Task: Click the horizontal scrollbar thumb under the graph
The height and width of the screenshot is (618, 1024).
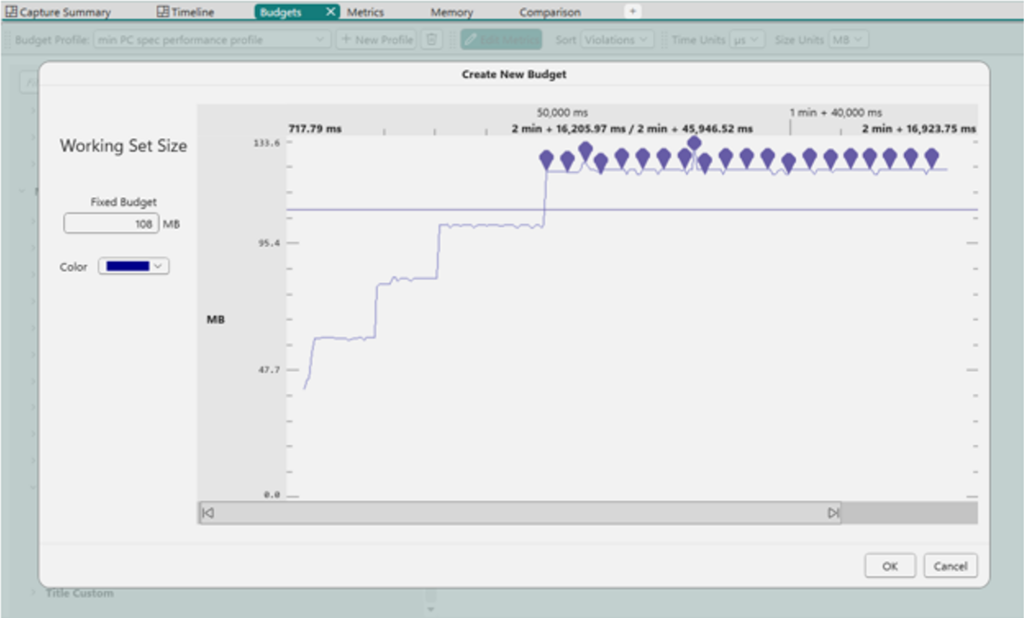Action: [520, 513]
